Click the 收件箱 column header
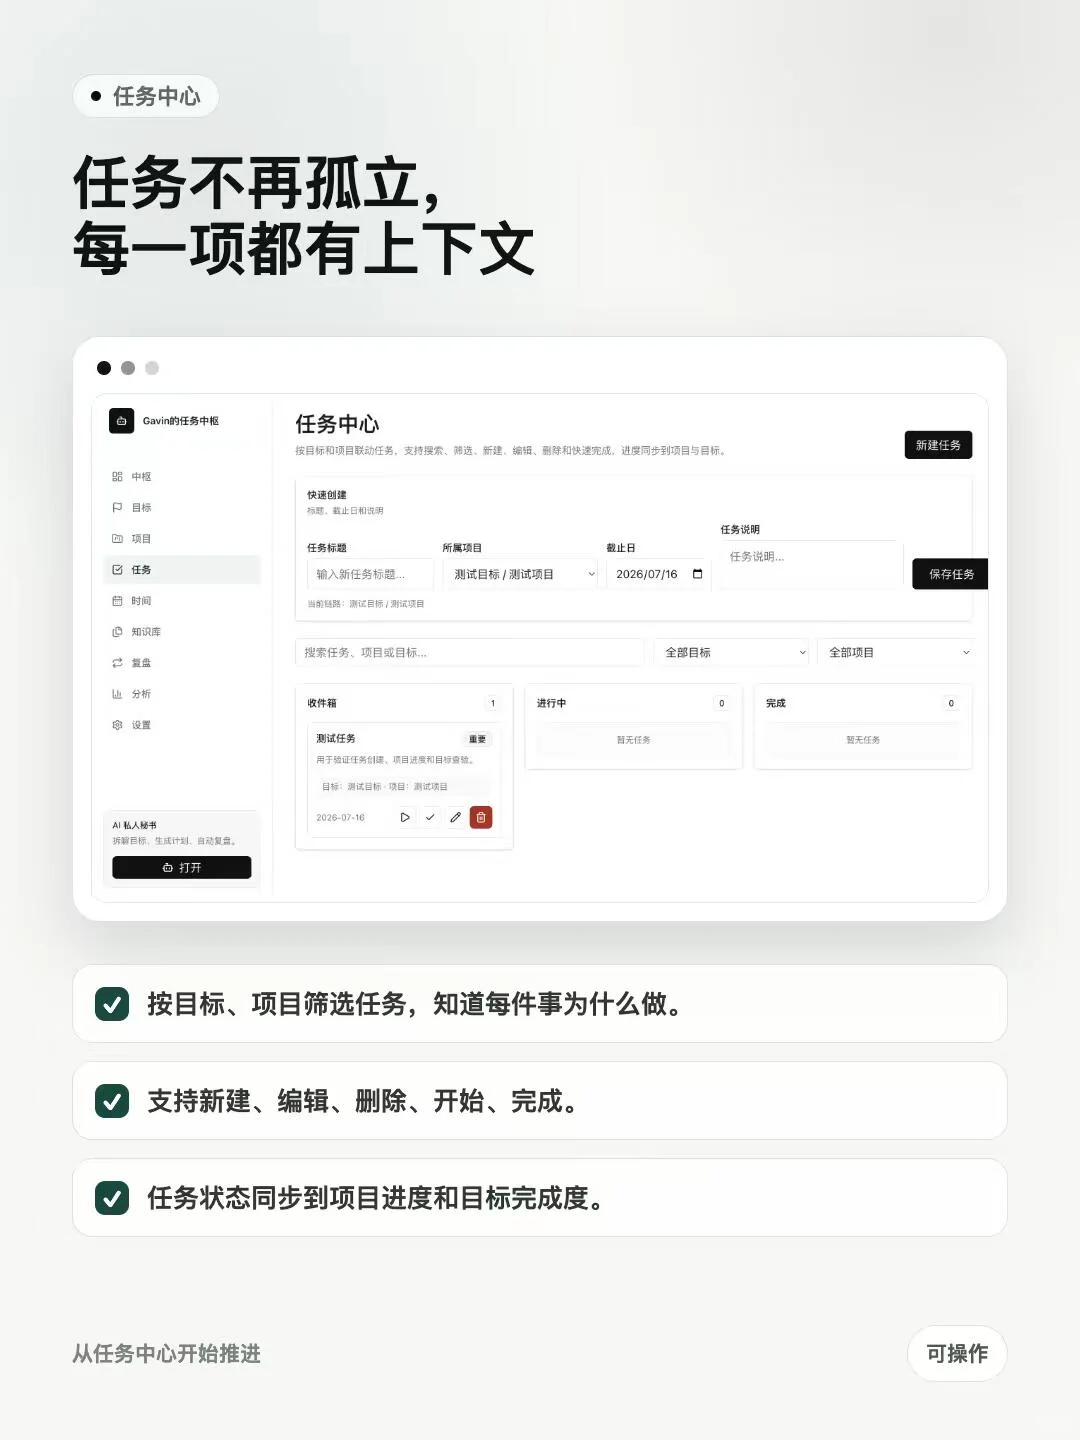Screen dimensions: 1080x1440 pyautogui.click(x=322, y=703)
